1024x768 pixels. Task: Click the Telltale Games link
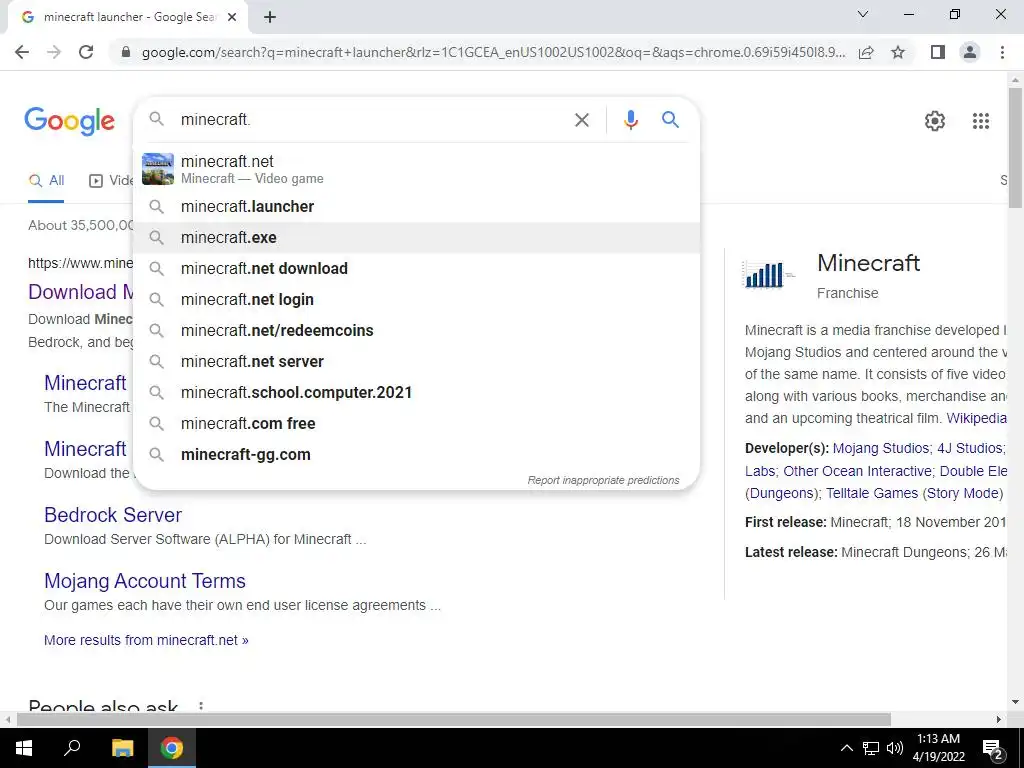tap(872, 493)
